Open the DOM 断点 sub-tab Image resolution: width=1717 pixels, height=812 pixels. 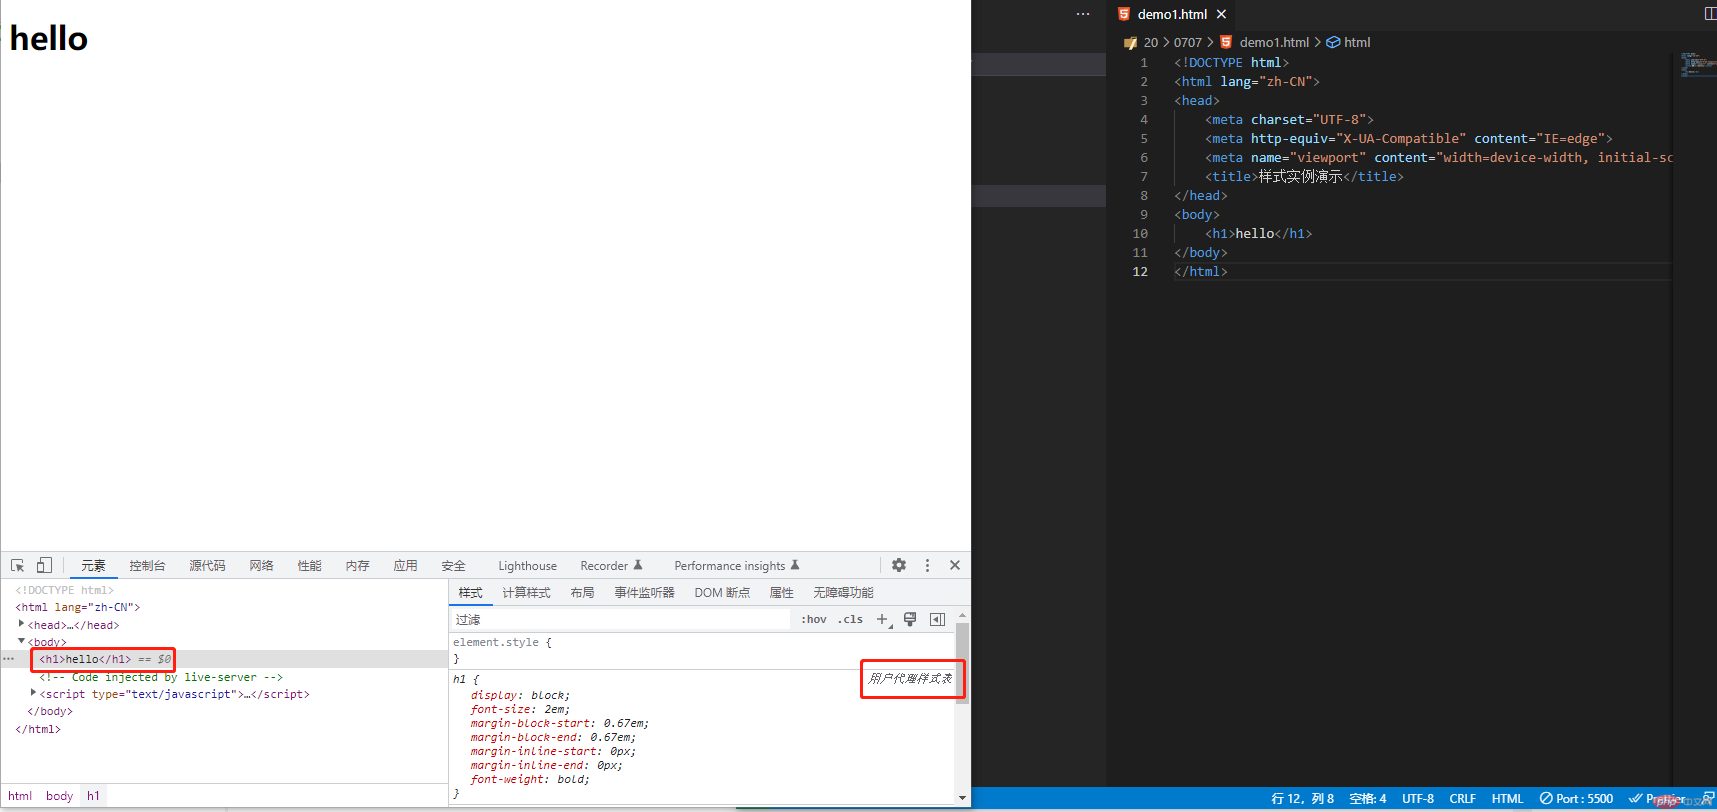[722, 593]
